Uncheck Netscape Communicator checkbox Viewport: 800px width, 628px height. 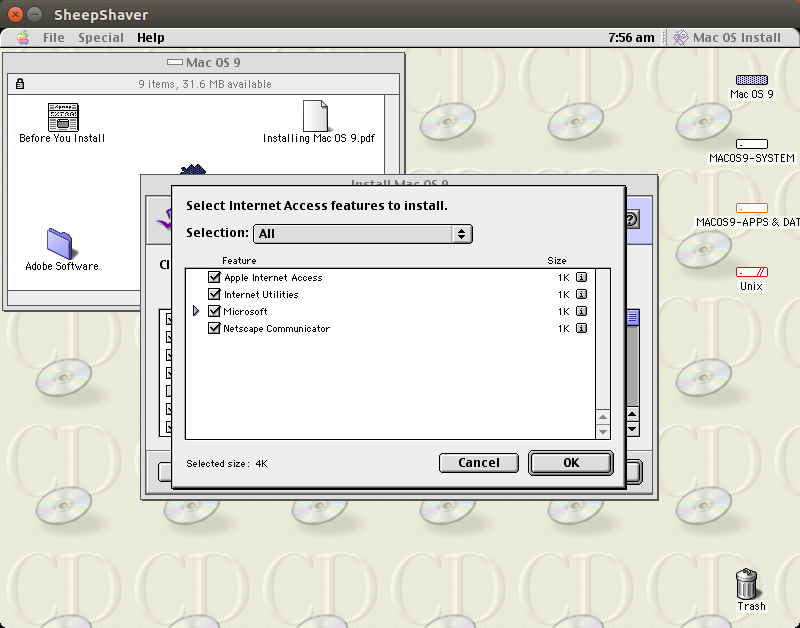(214, 328)
